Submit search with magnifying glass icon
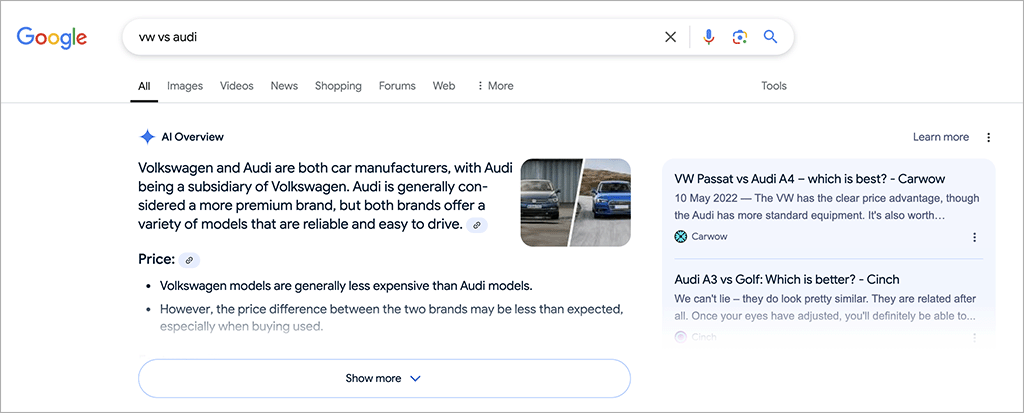The width and height of the screenshot is (1024, 413). pyautogui.click(x=771, y=37)
